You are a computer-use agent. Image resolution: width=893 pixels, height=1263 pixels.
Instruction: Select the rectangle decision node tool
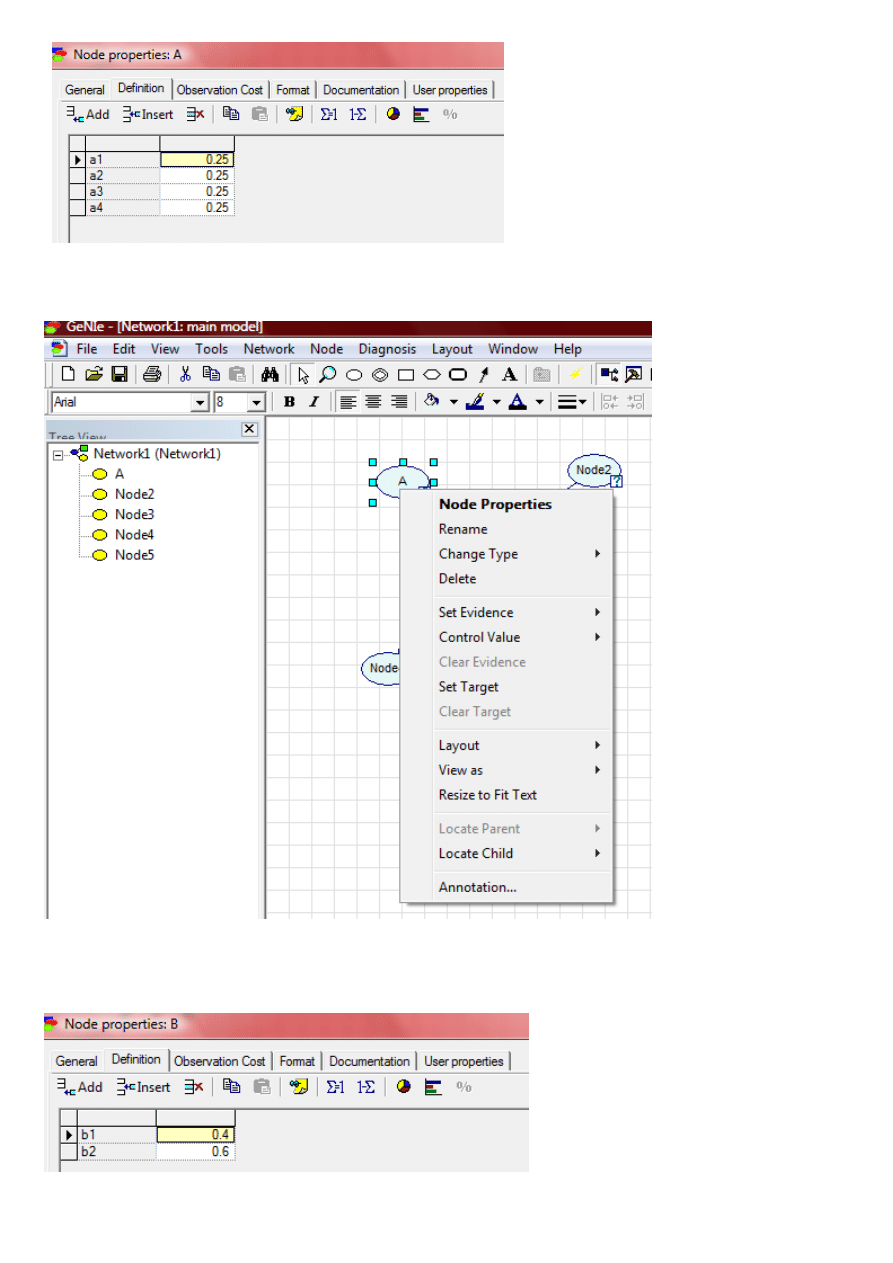[x=405, y=375]
